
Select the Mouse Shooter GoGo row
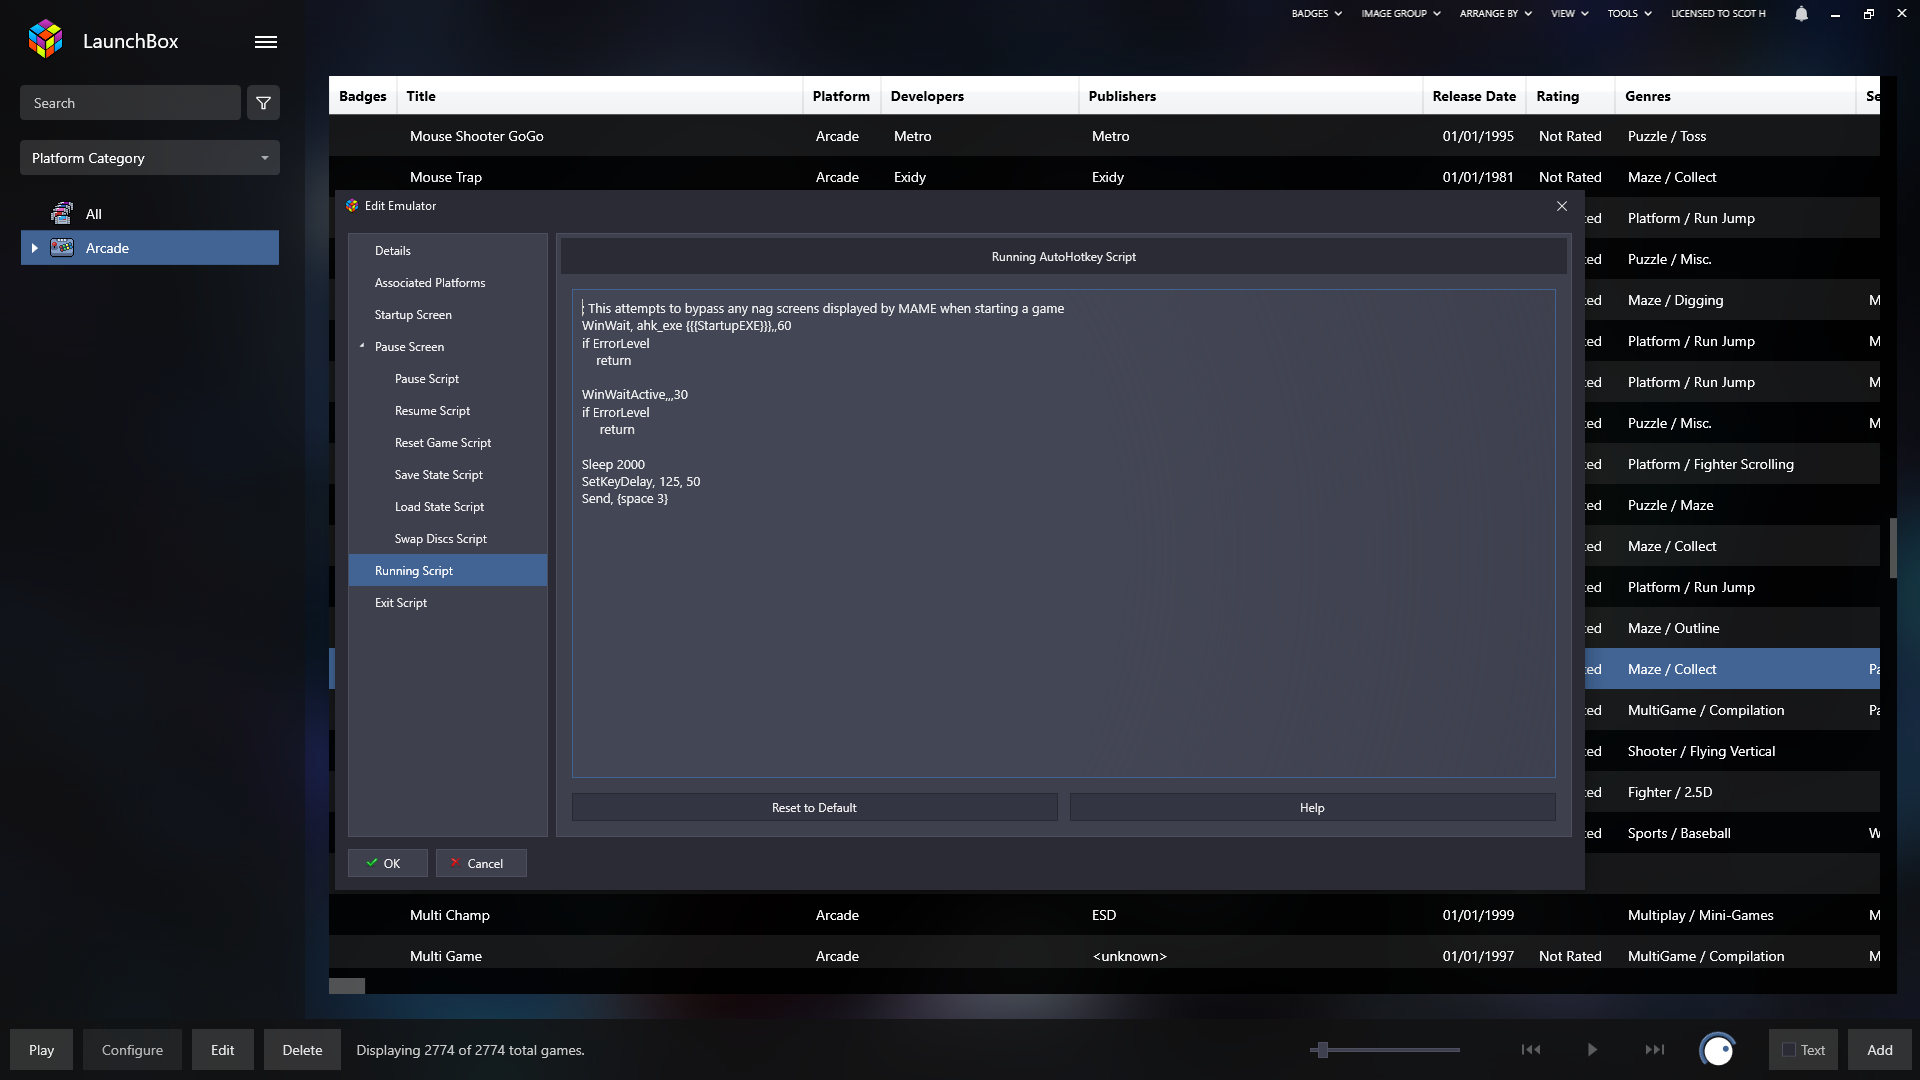click(x=1104, y=136)
